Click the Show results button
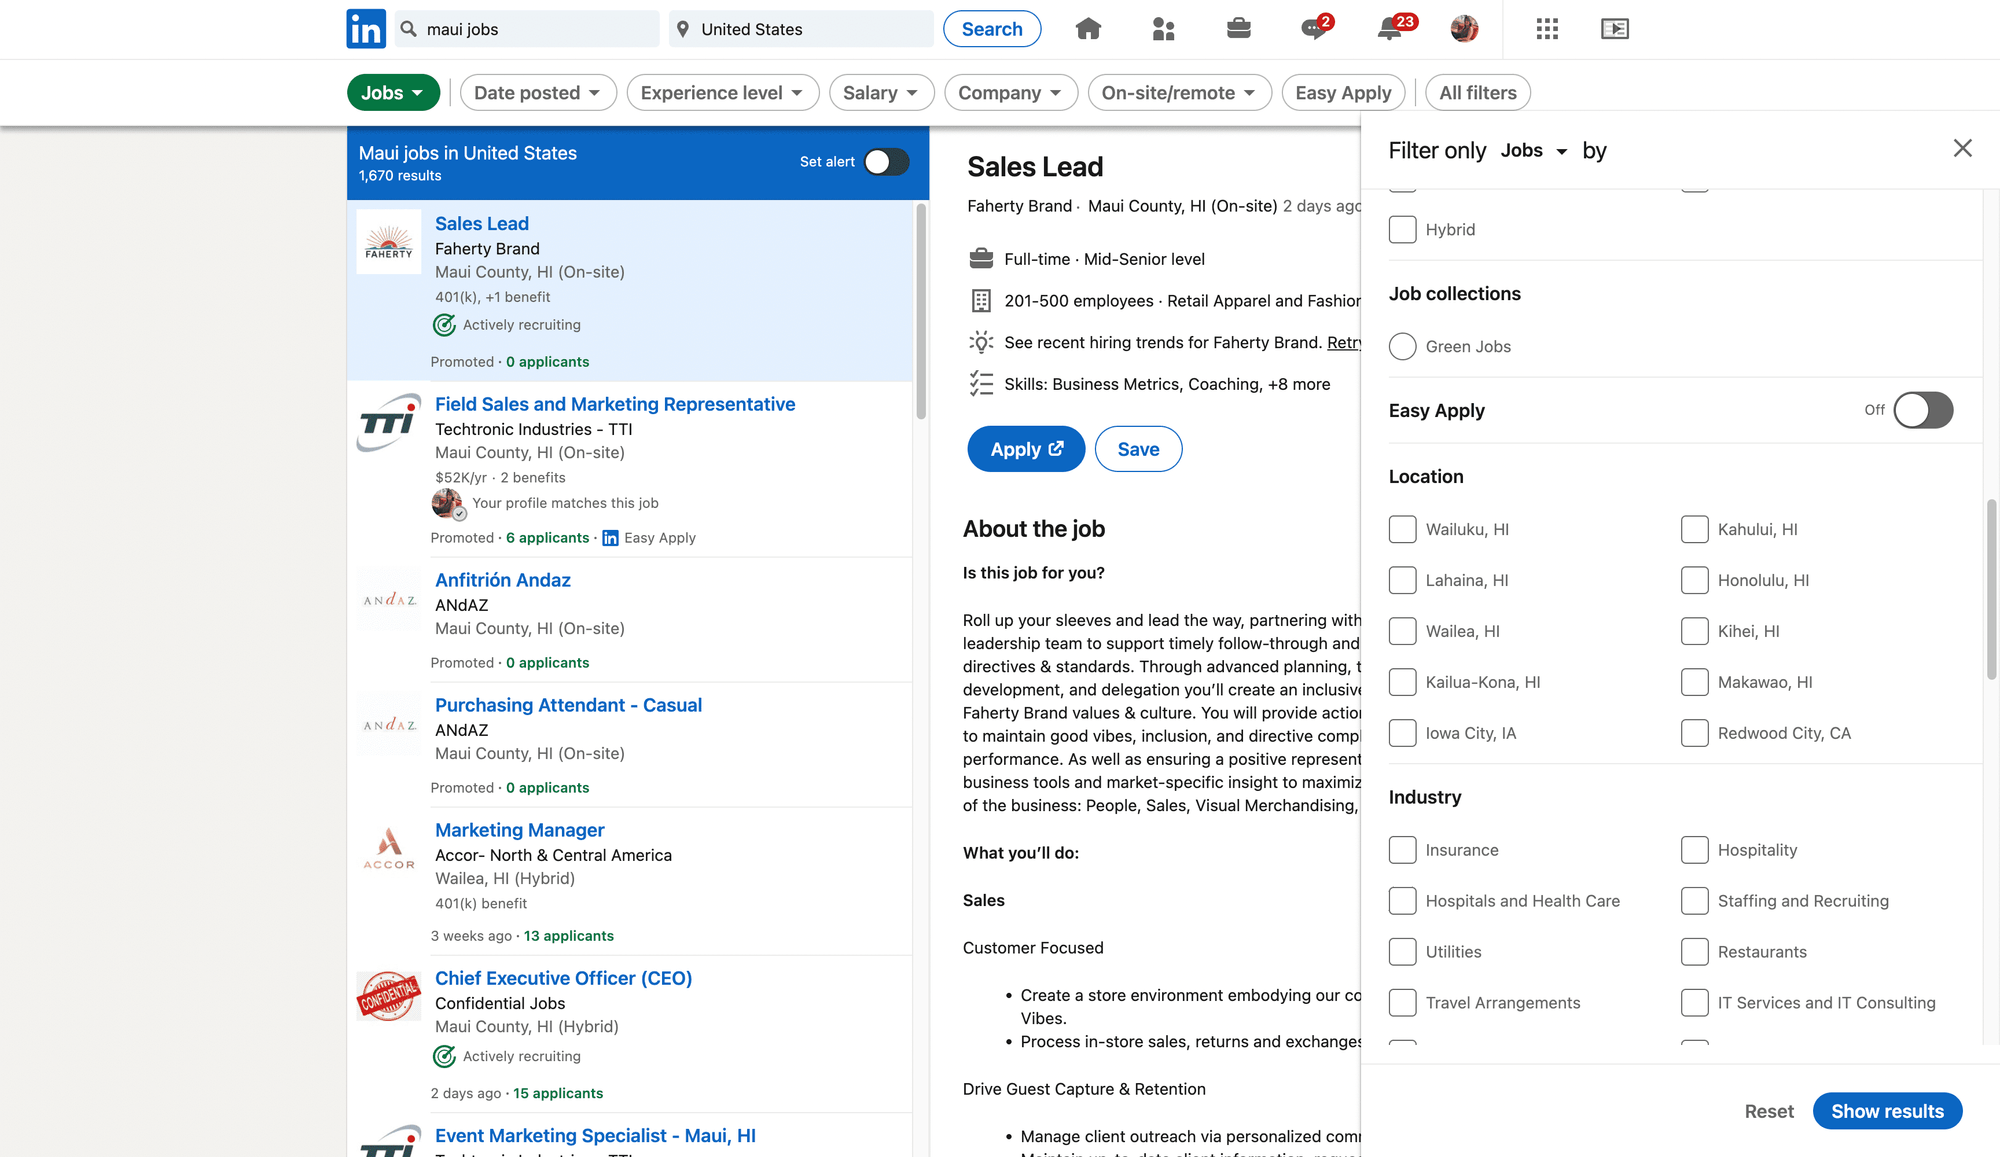 coord(1886,1111)
